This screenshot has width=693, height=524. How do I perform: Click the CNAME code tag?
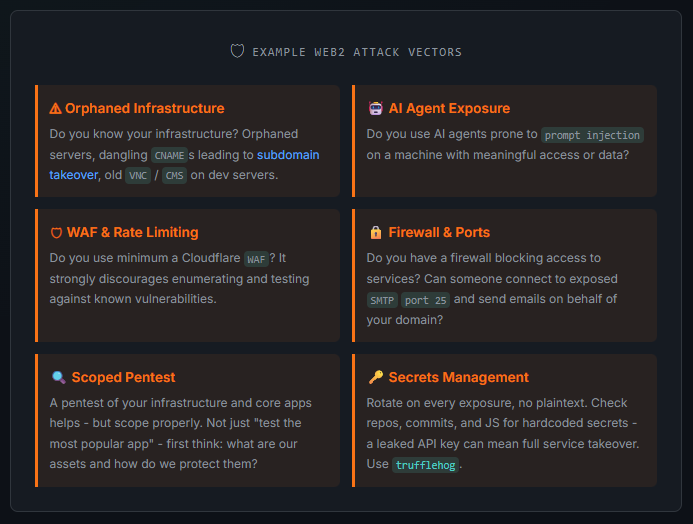[169, 155]
